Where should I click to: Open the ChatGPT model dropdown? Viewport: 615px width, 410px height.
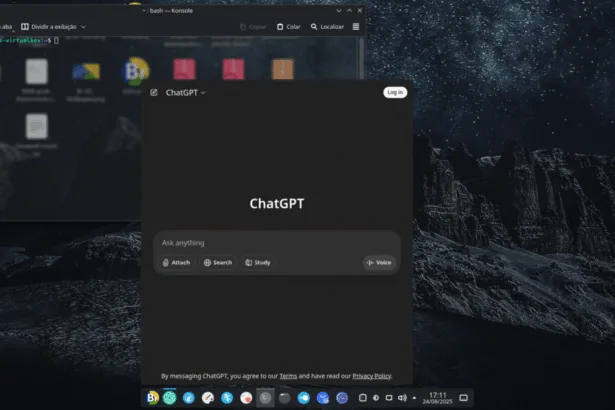coord(186,93)
